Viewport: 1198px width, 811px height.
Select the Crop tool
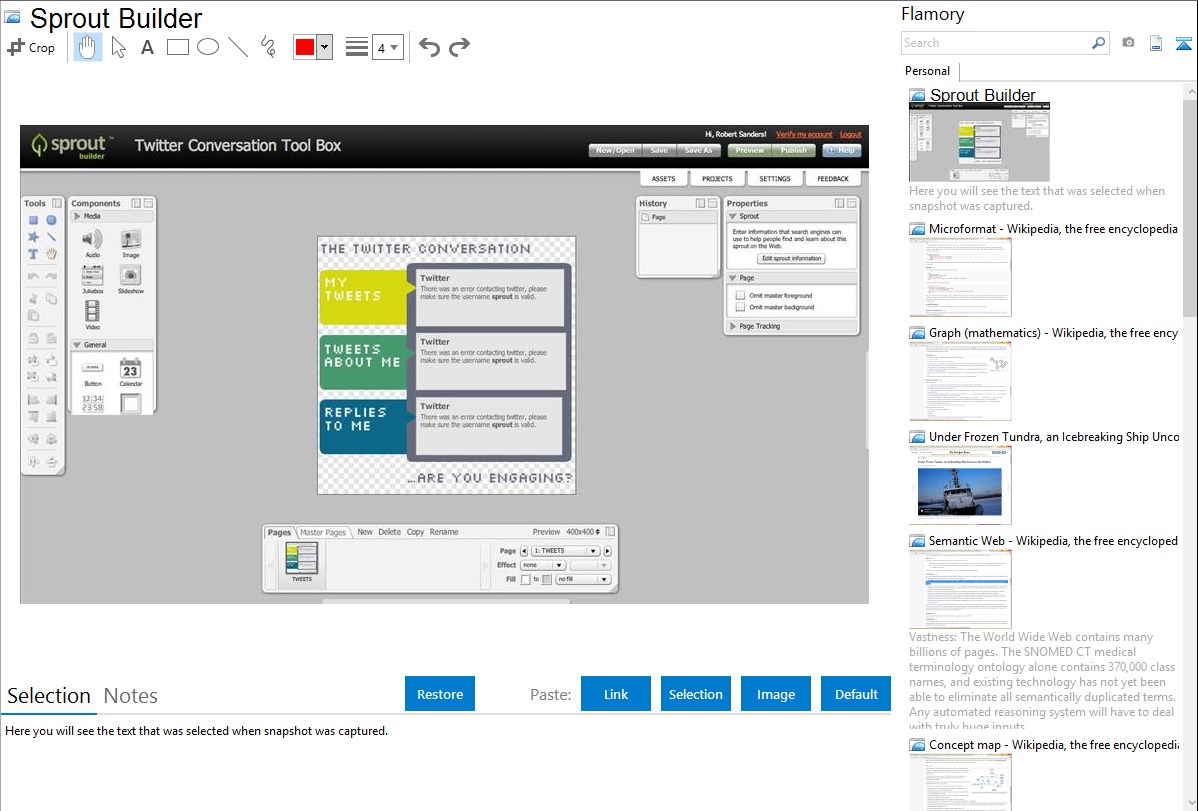[x=31, y=47]
